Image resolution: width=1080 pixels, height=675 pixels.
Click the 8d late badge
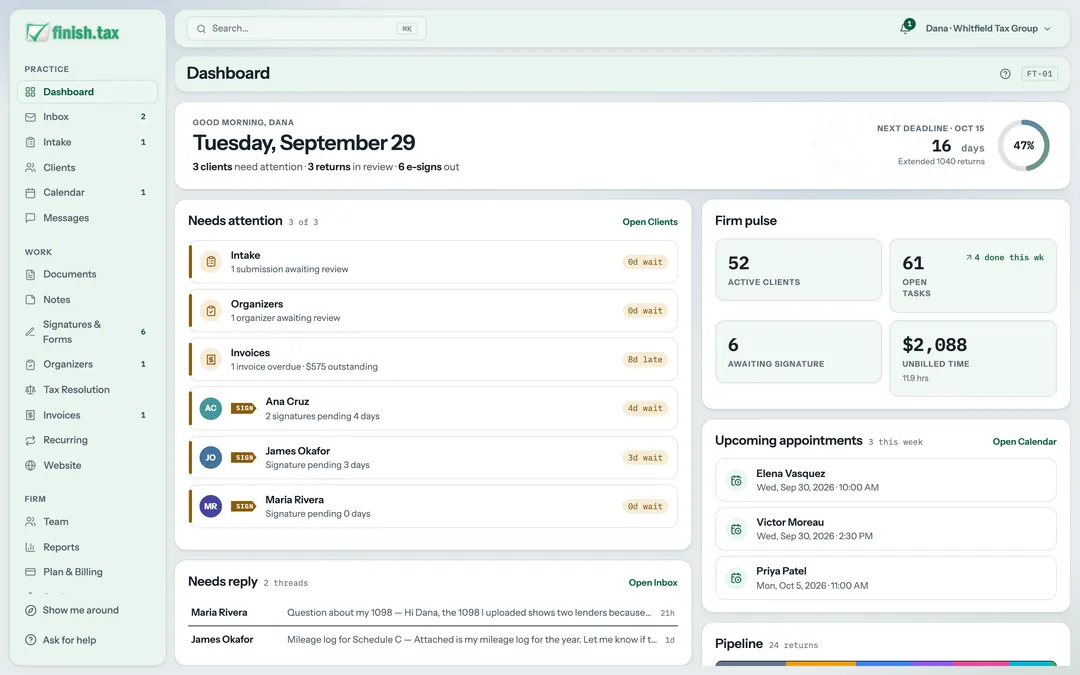coord(645,360)
